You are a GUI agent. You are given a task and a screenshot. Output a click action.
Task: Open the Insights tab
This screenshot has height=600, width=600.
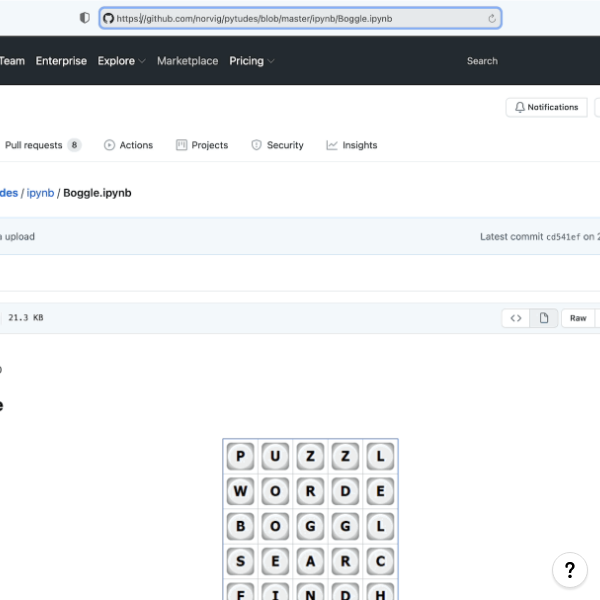352,145
